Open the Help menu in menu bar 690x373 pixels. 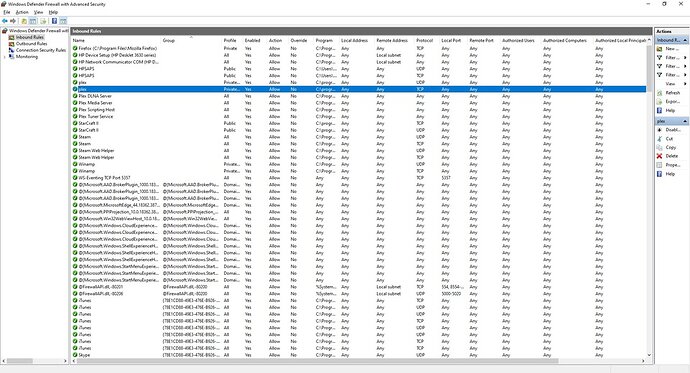[53, 12]
